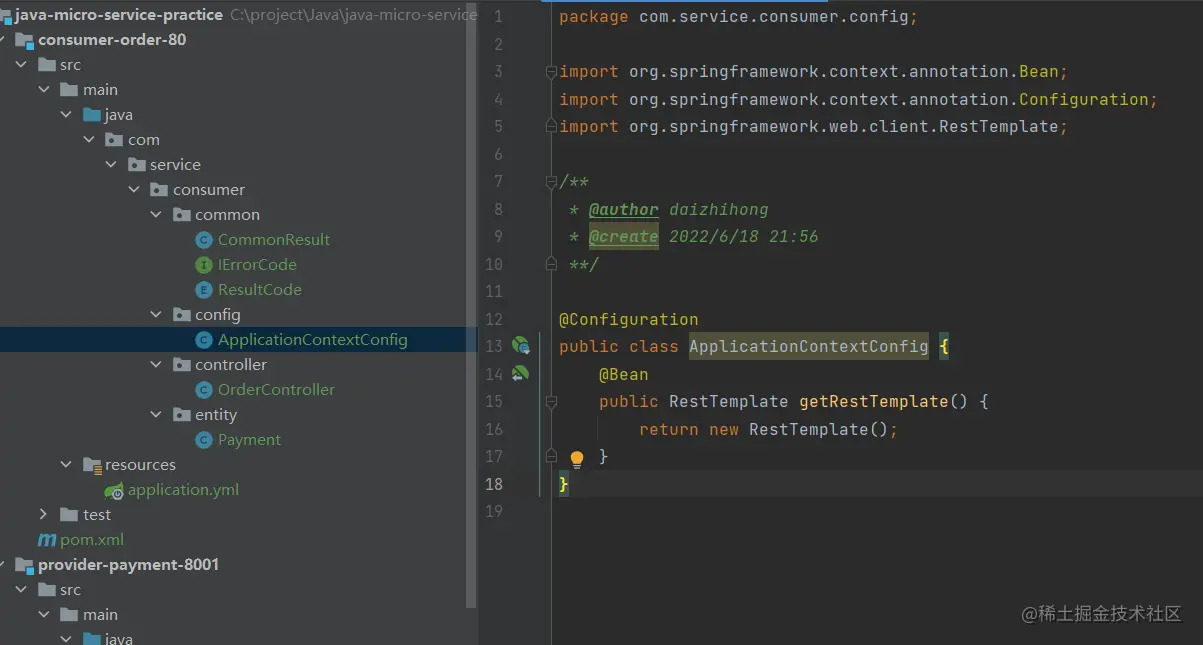
Task: Fold the getRestTemplate method at line 15
Action: tap(551, 402)
